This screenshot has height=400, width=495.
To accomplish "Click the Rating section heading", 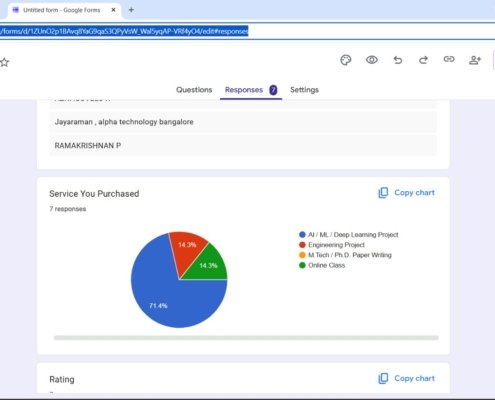I will point(62,379).
